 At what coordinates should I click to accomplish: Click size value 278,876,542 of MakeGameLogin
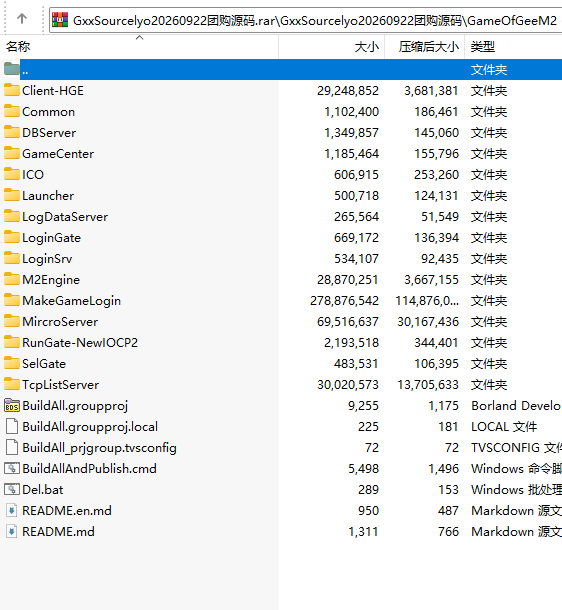tap(344, 301)
